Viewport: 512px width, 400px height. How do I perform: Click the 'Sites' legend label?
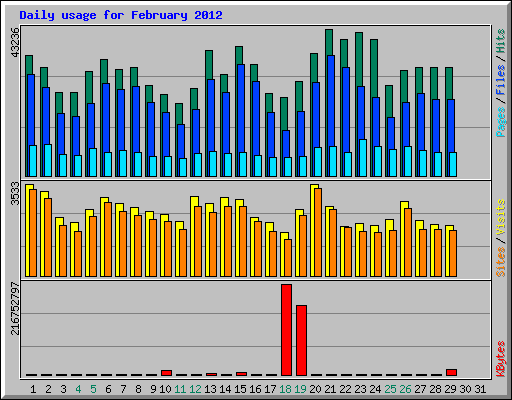[x=501, y=262]
